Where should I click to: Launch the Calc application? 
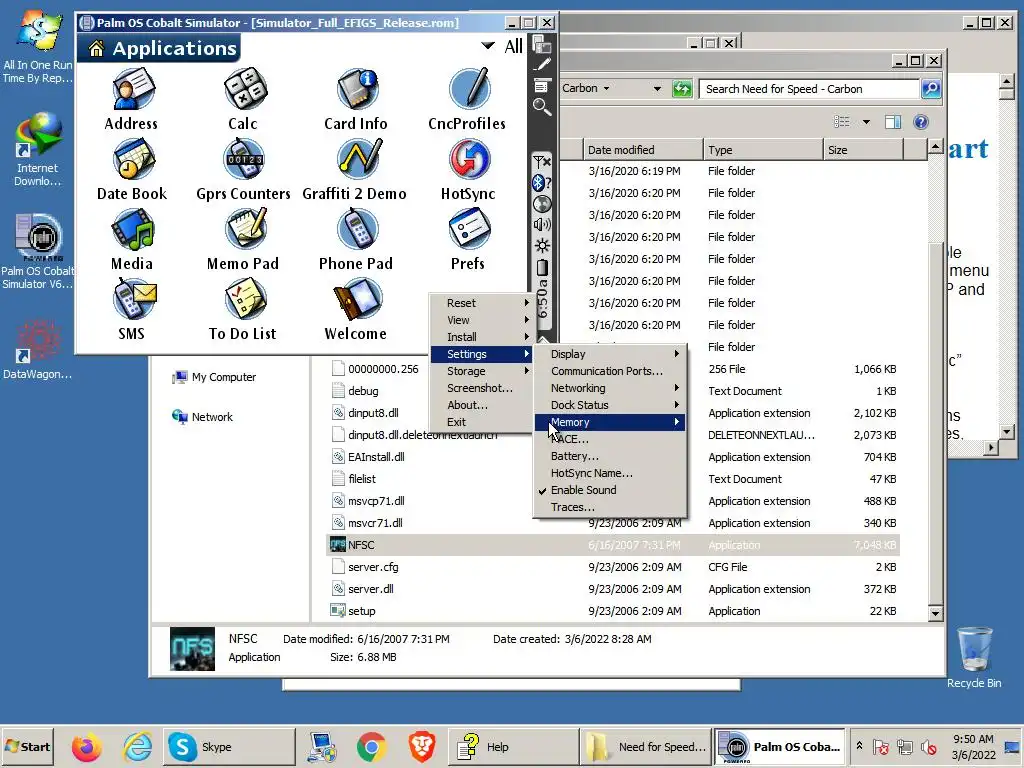[243, 99]
